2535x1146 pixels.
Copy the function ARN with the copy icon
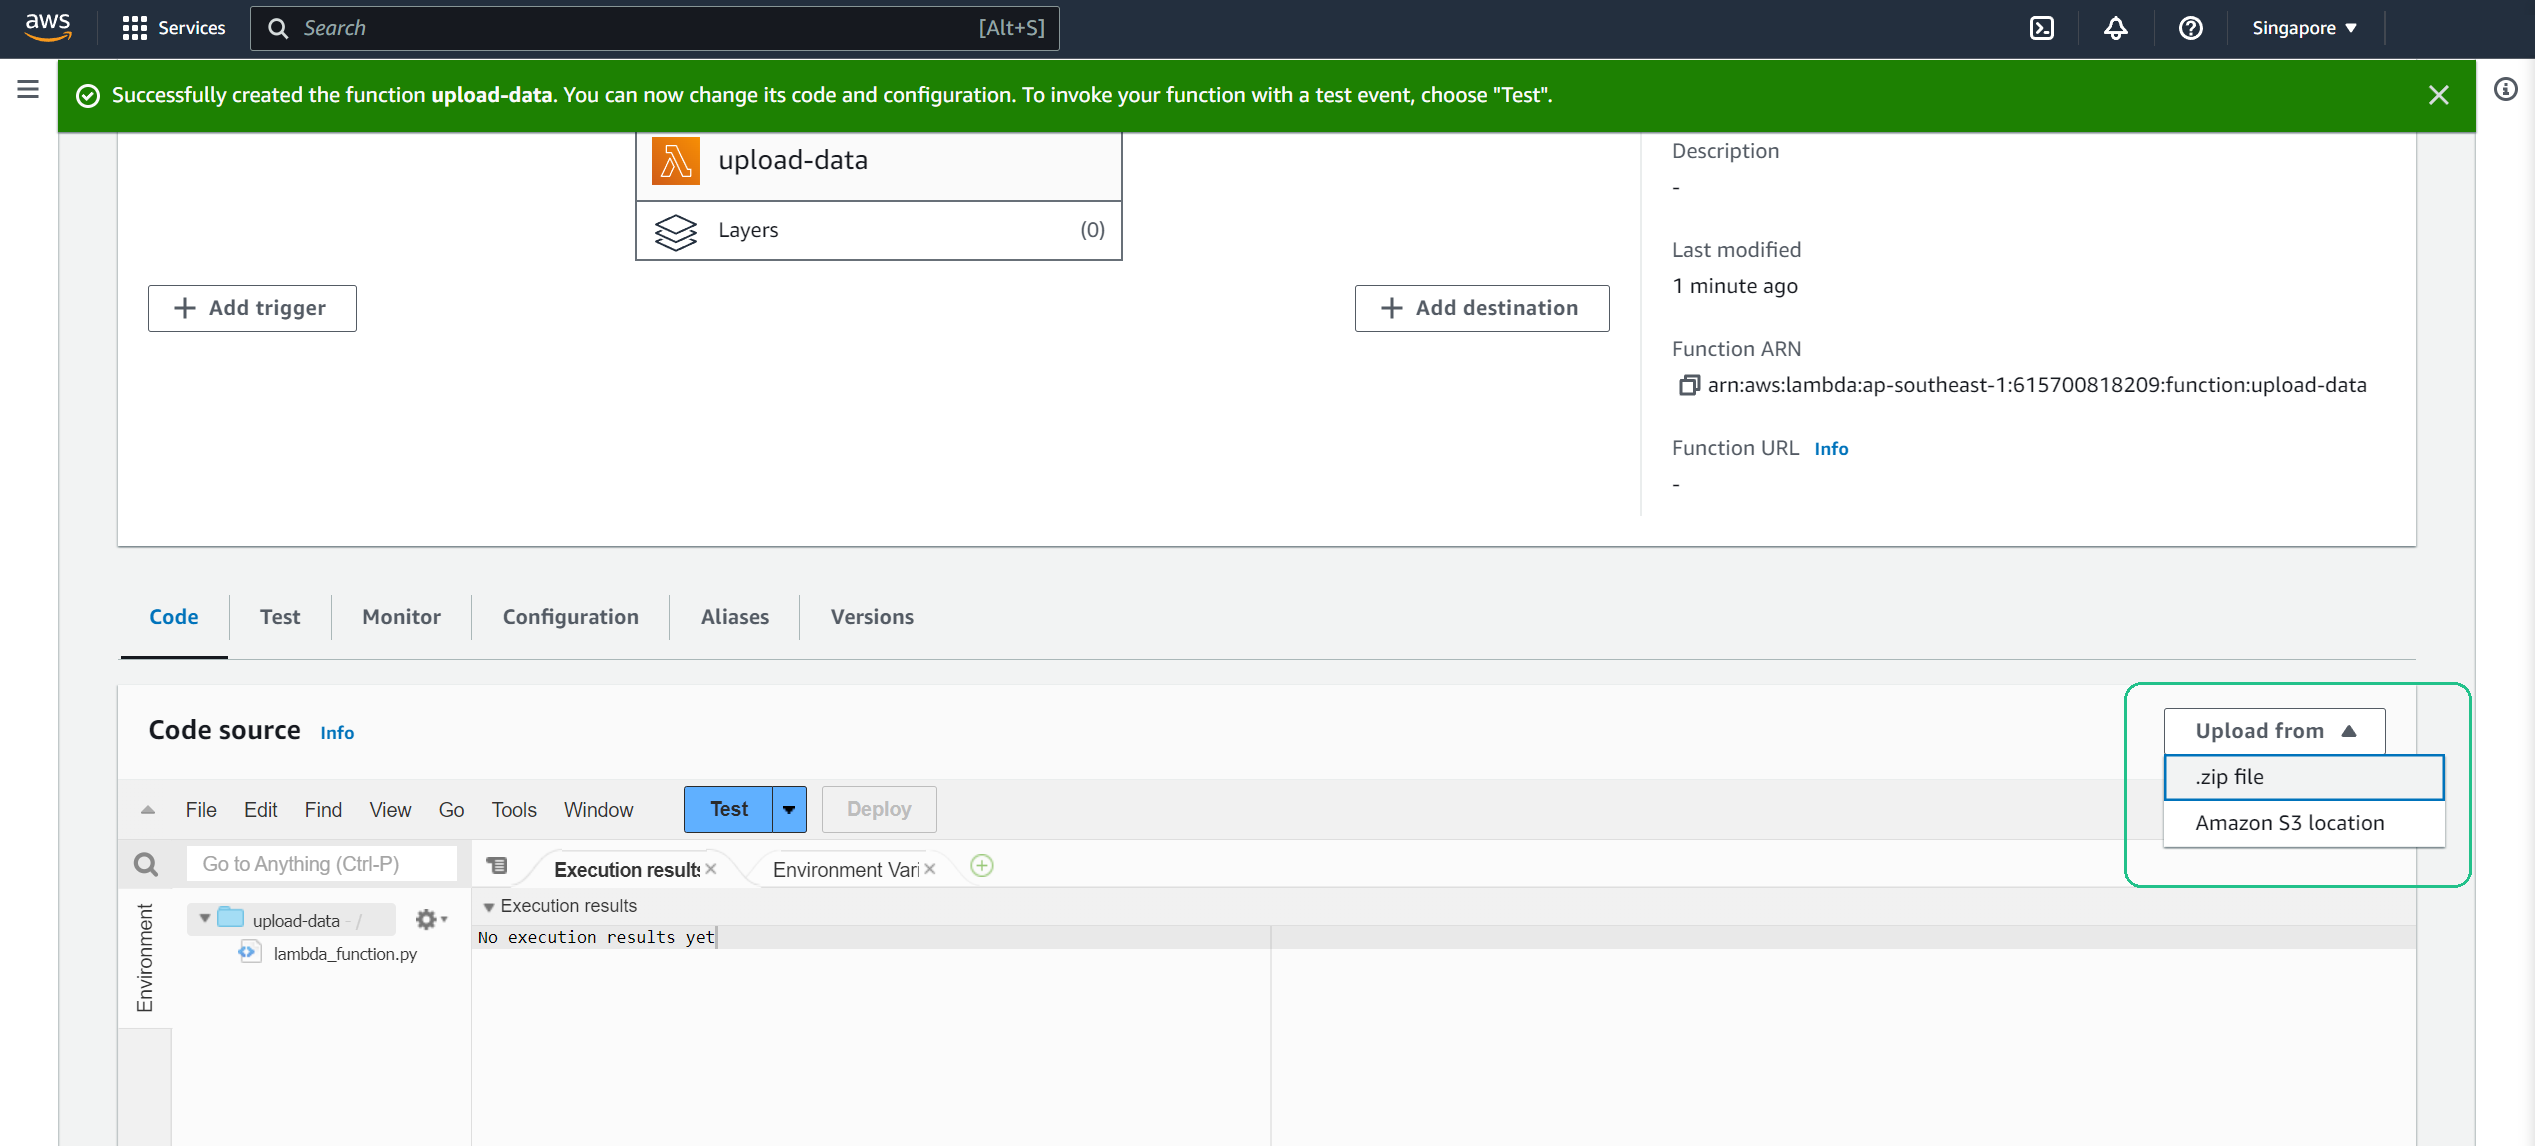[1688, 385]
